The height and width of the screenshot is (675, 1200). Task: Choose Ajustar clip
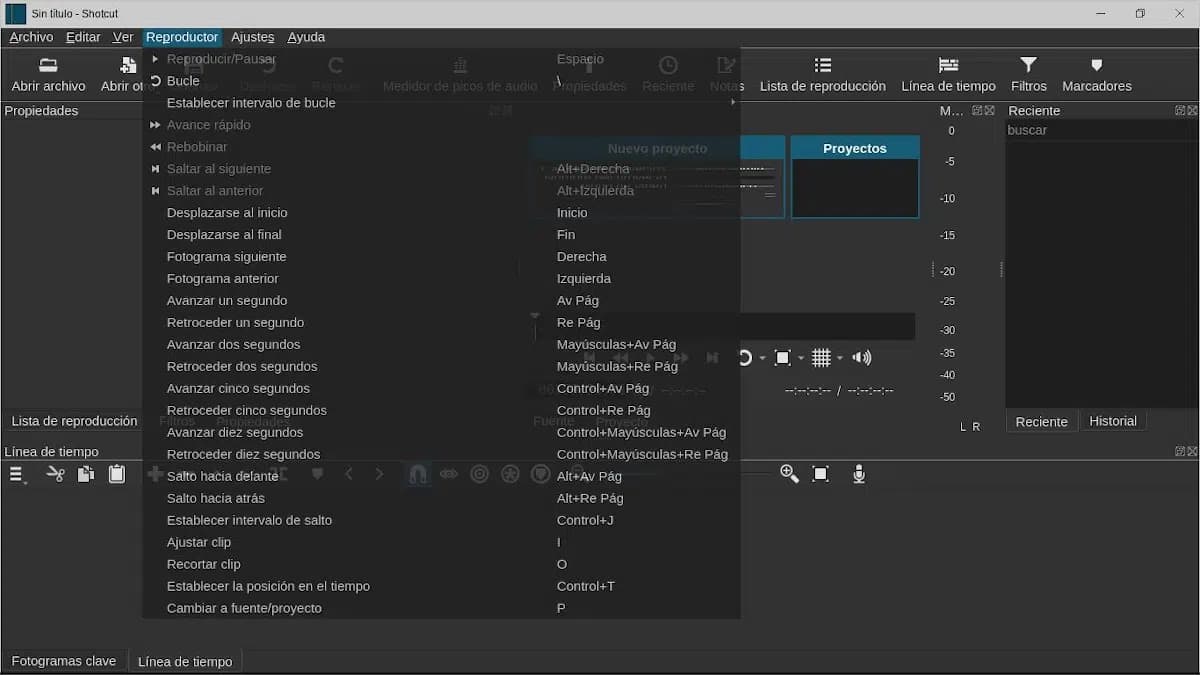pyautogui.click(x=441, y=543)
